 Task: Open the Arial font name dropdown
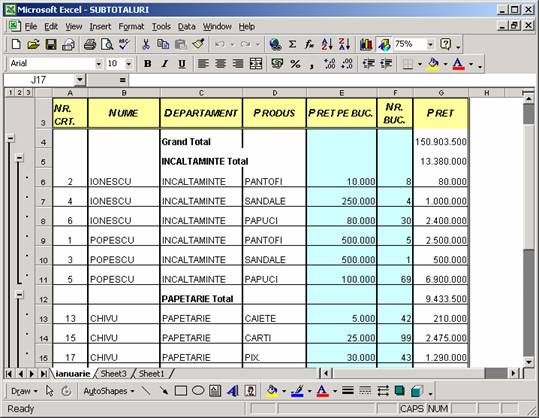tap(99, 64)
